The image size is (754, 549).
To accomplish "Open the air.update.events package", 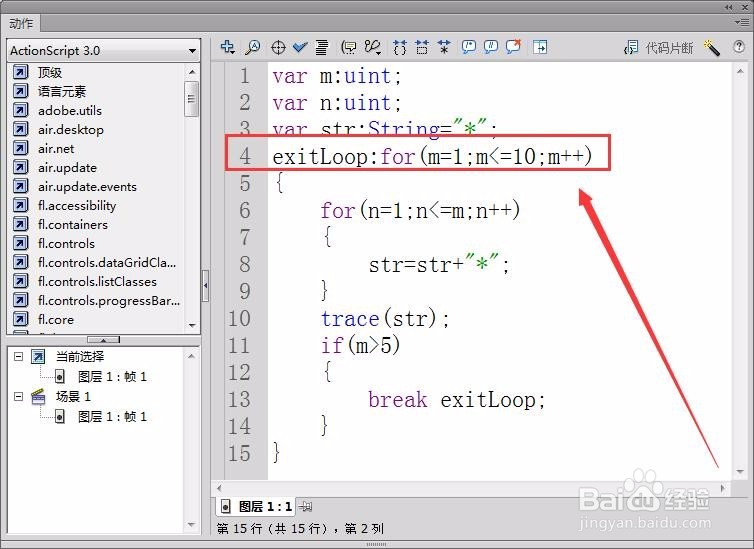I will click(x=87, y=187).
